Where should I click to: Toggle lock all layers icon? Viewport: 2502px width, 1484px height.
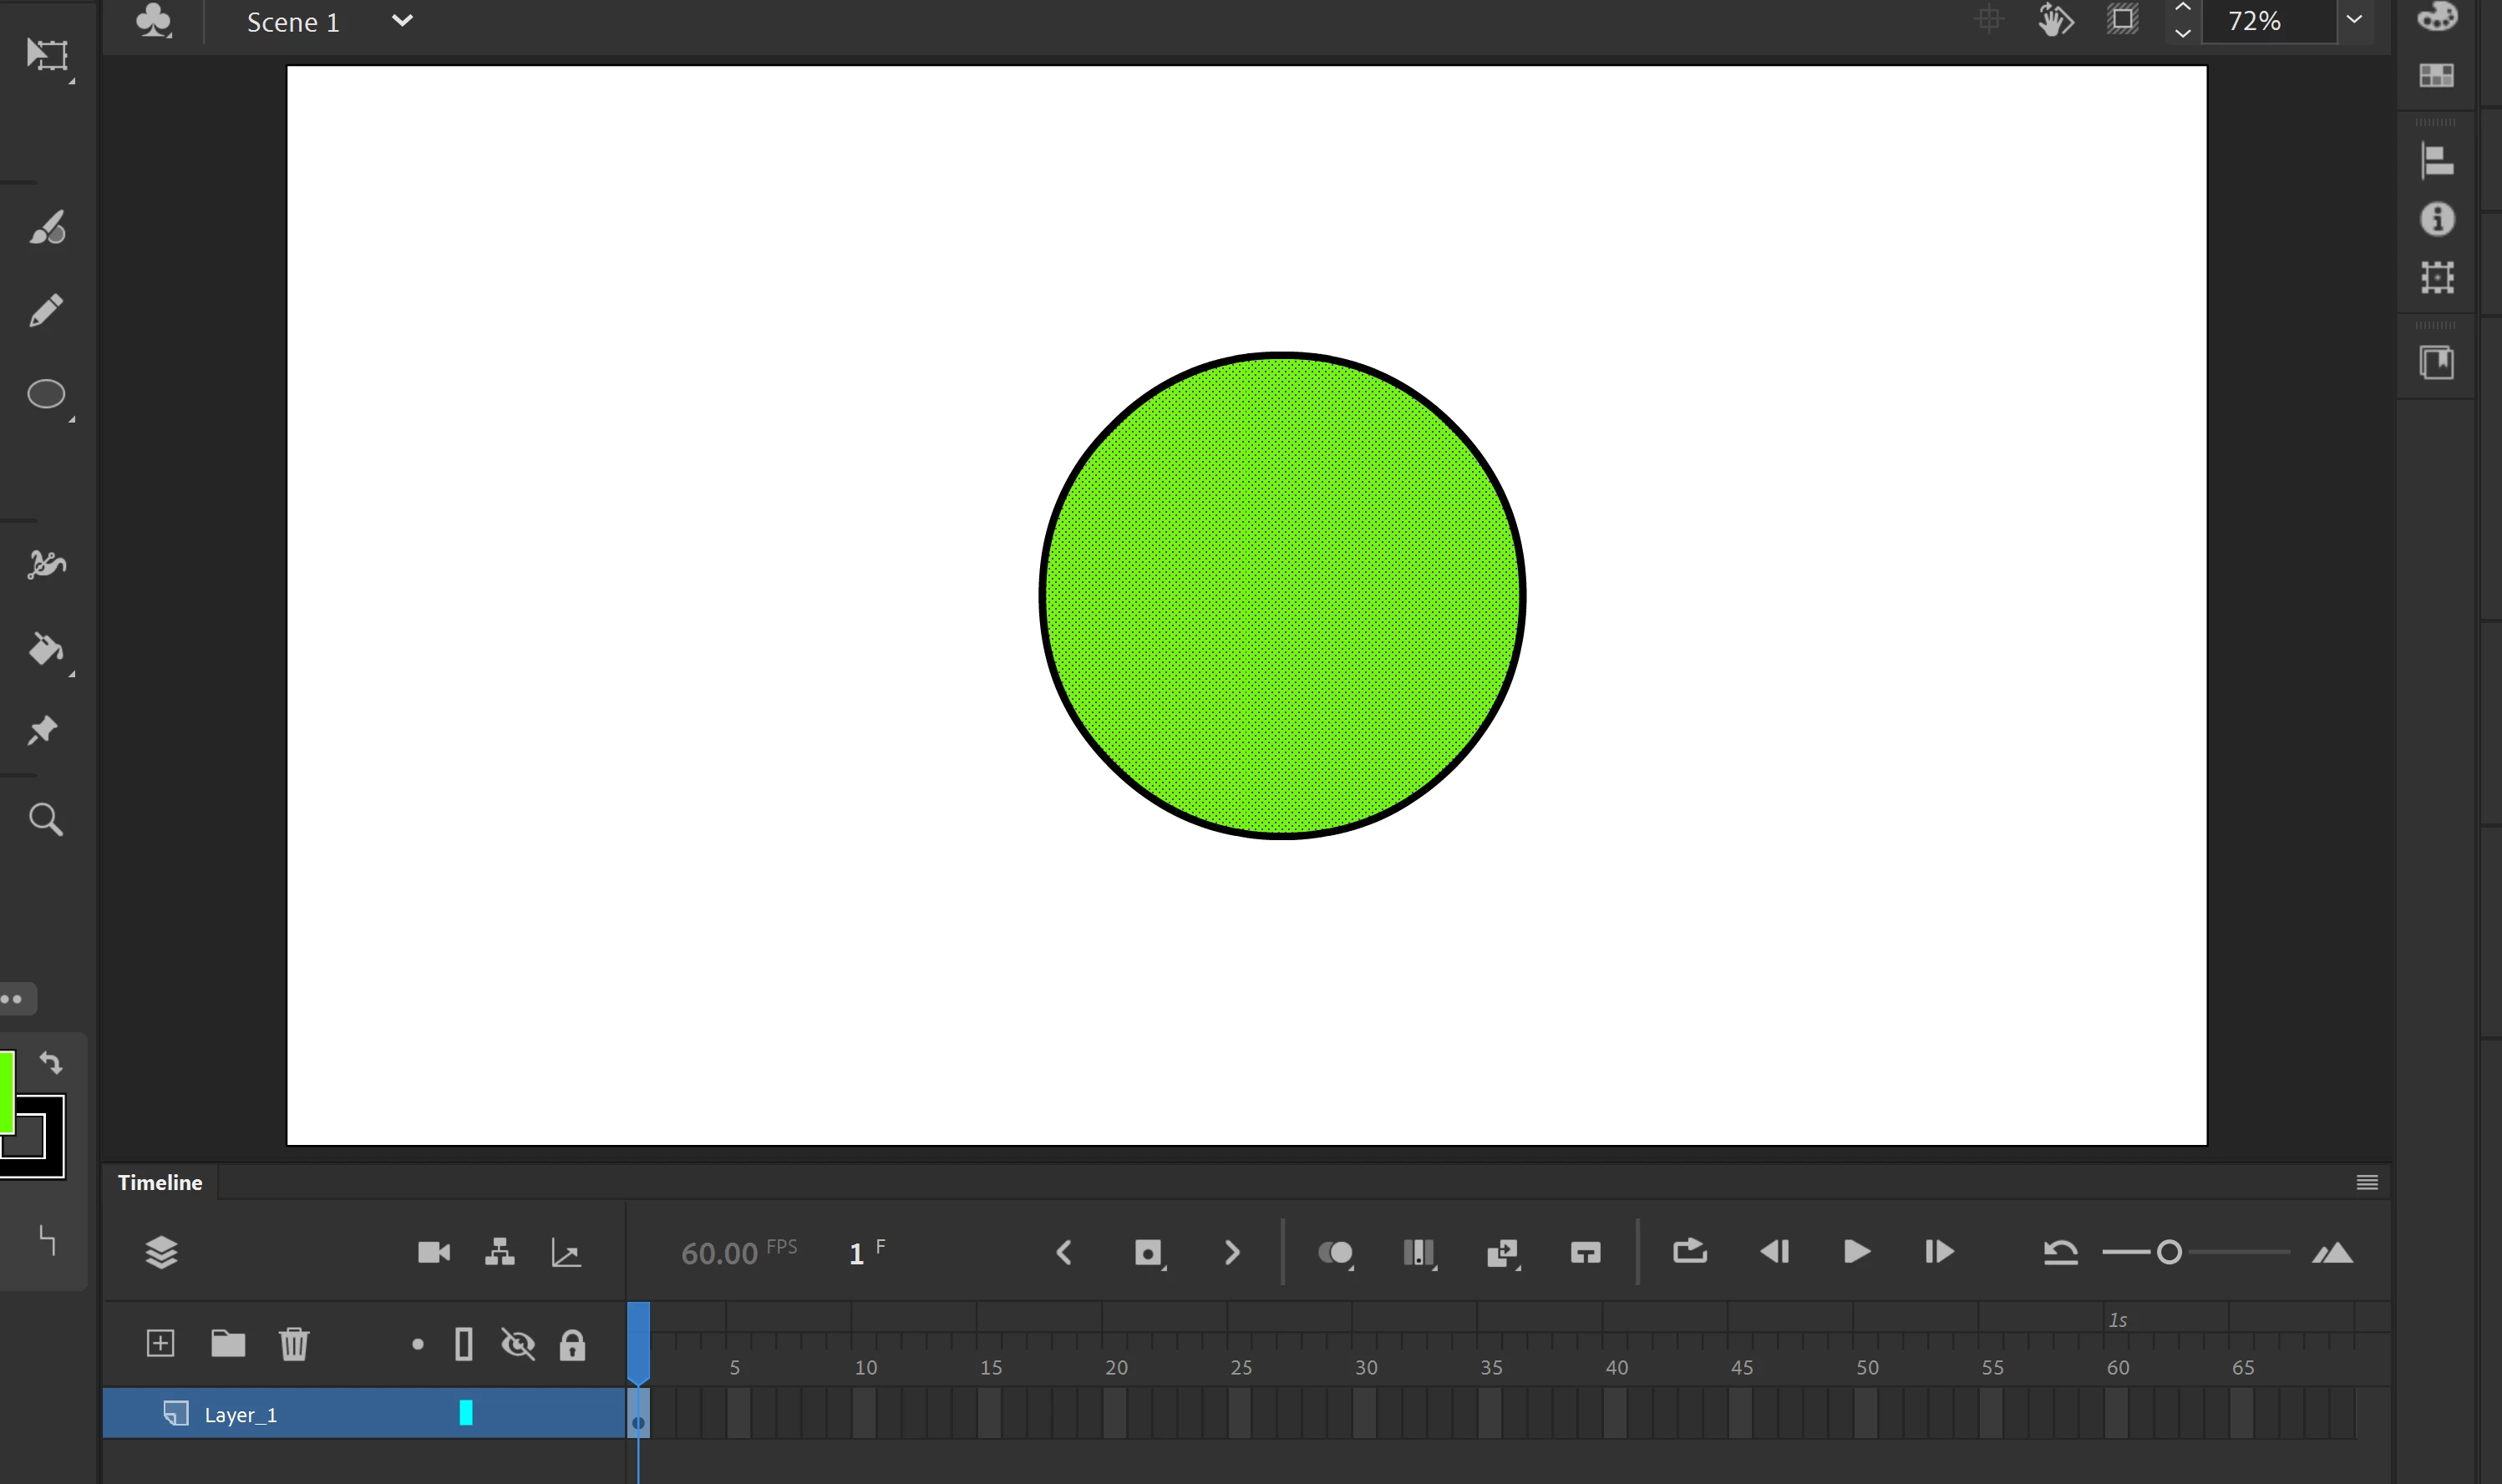point(572,1345)
